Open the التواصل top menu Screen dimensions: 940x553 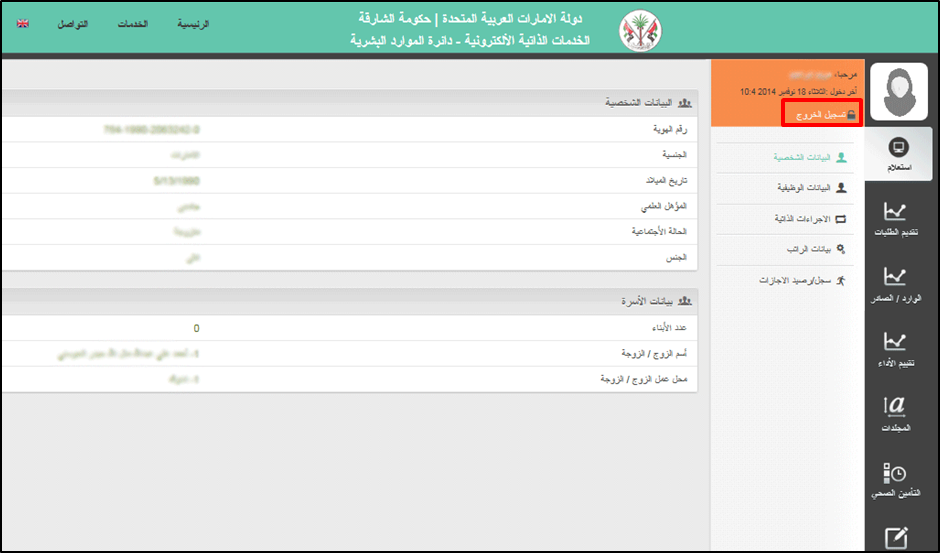click(x=73, y=24)
